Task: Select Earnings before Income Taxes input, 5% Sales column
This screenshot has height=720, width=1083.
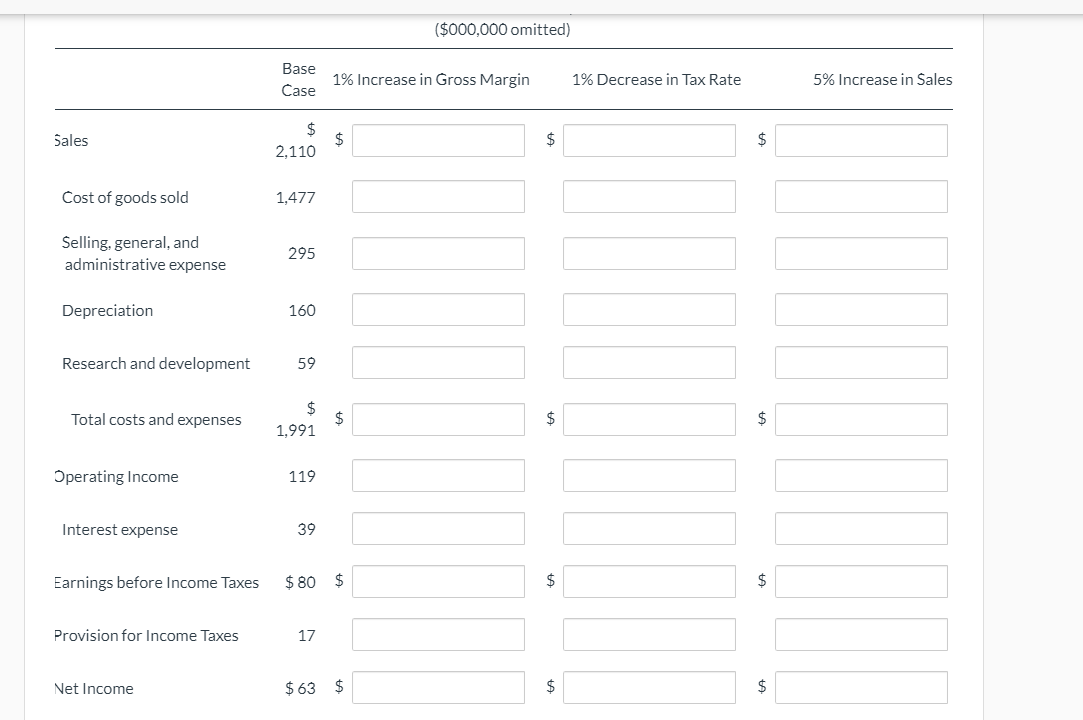Action: [861, 582]
